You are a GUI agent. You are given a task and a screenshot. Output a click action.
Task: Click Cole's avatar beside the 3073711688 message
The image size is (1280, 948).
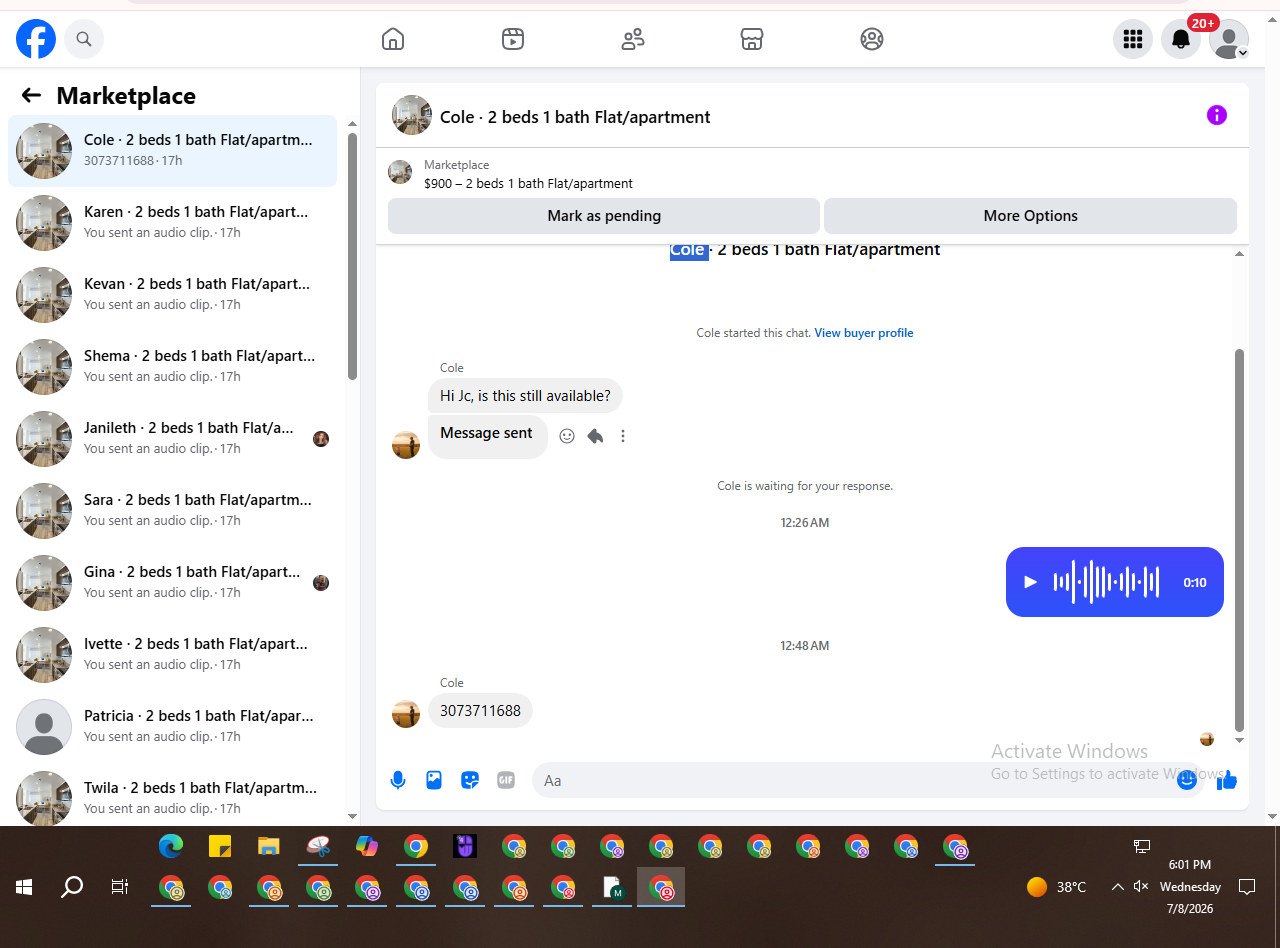[406, 714]
